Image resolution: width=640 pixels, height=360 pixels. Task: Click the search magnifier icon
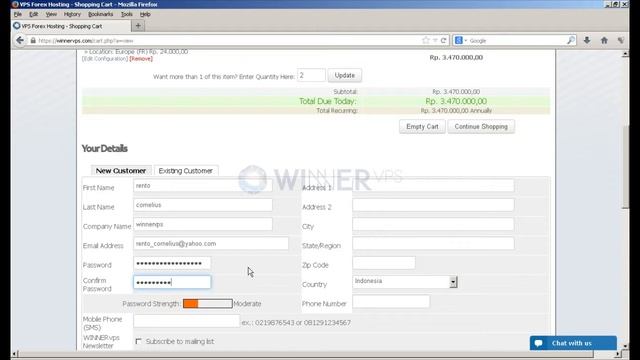[x=571, y=40]
